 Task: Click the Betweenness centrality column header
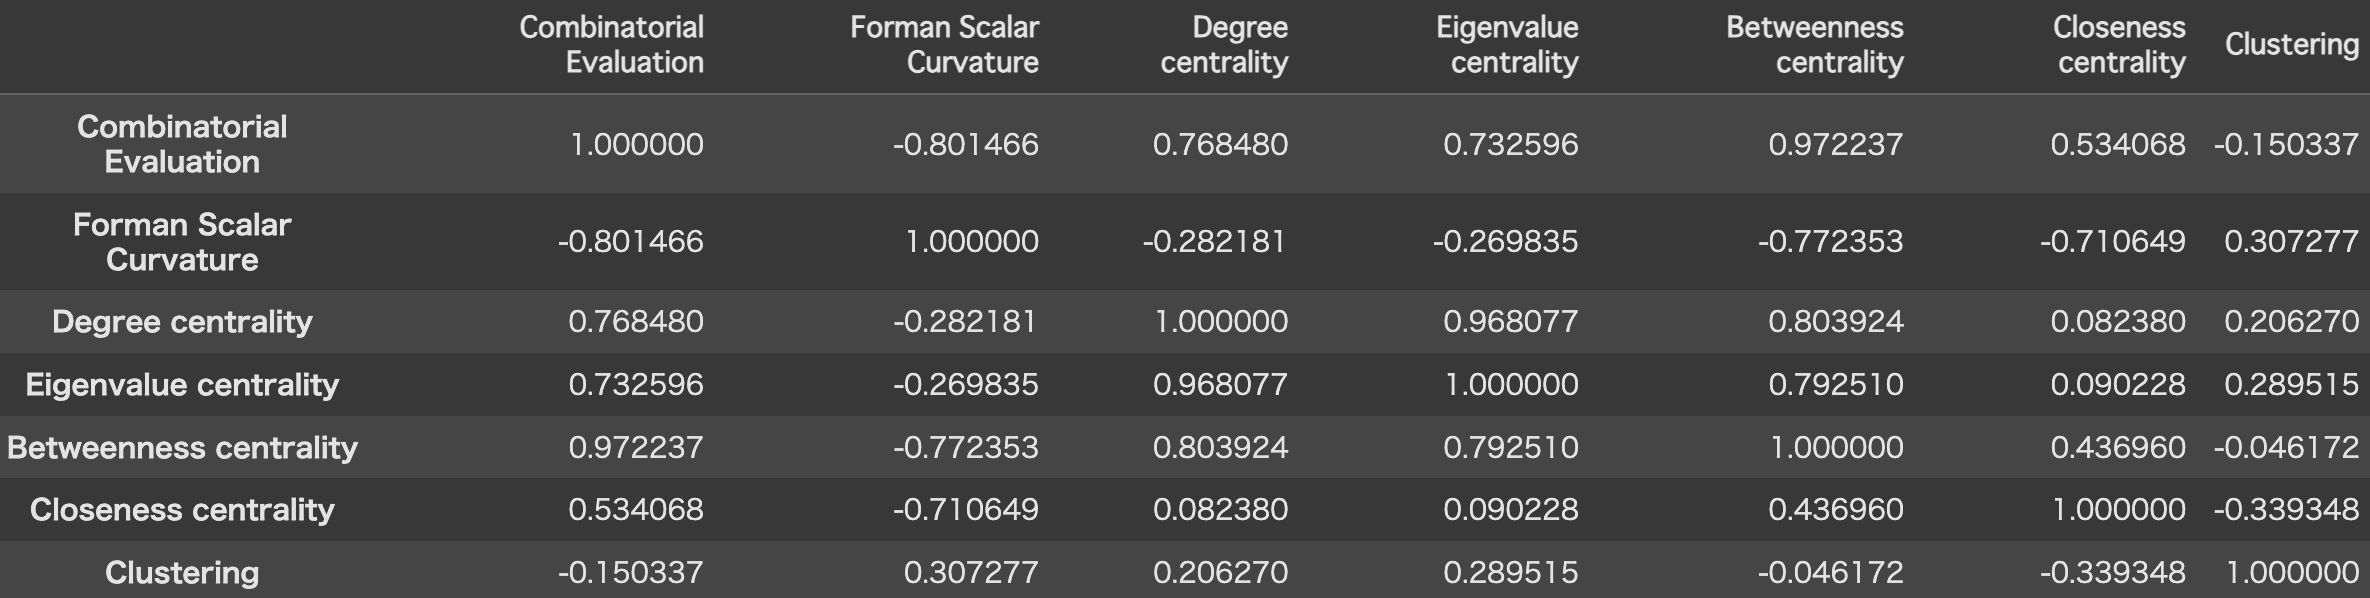[x=1814, y=45]
